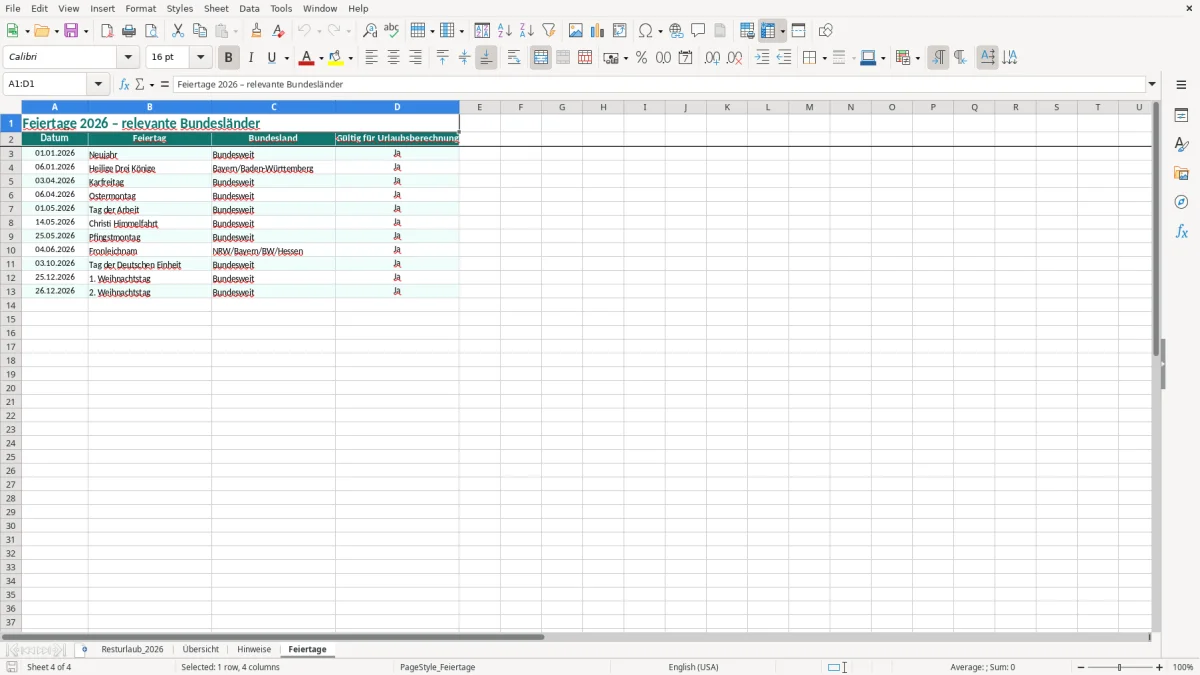The height and width of the screenshot is (675, 1200).
Task: Open Find and Replace
Action: (370, 31)
